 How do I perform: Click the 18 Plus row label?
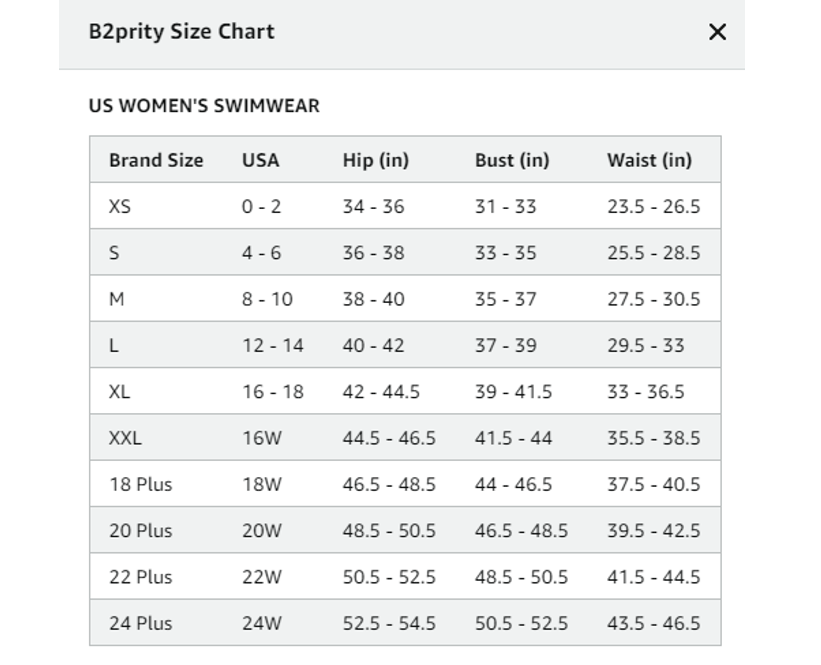(140, 484)
